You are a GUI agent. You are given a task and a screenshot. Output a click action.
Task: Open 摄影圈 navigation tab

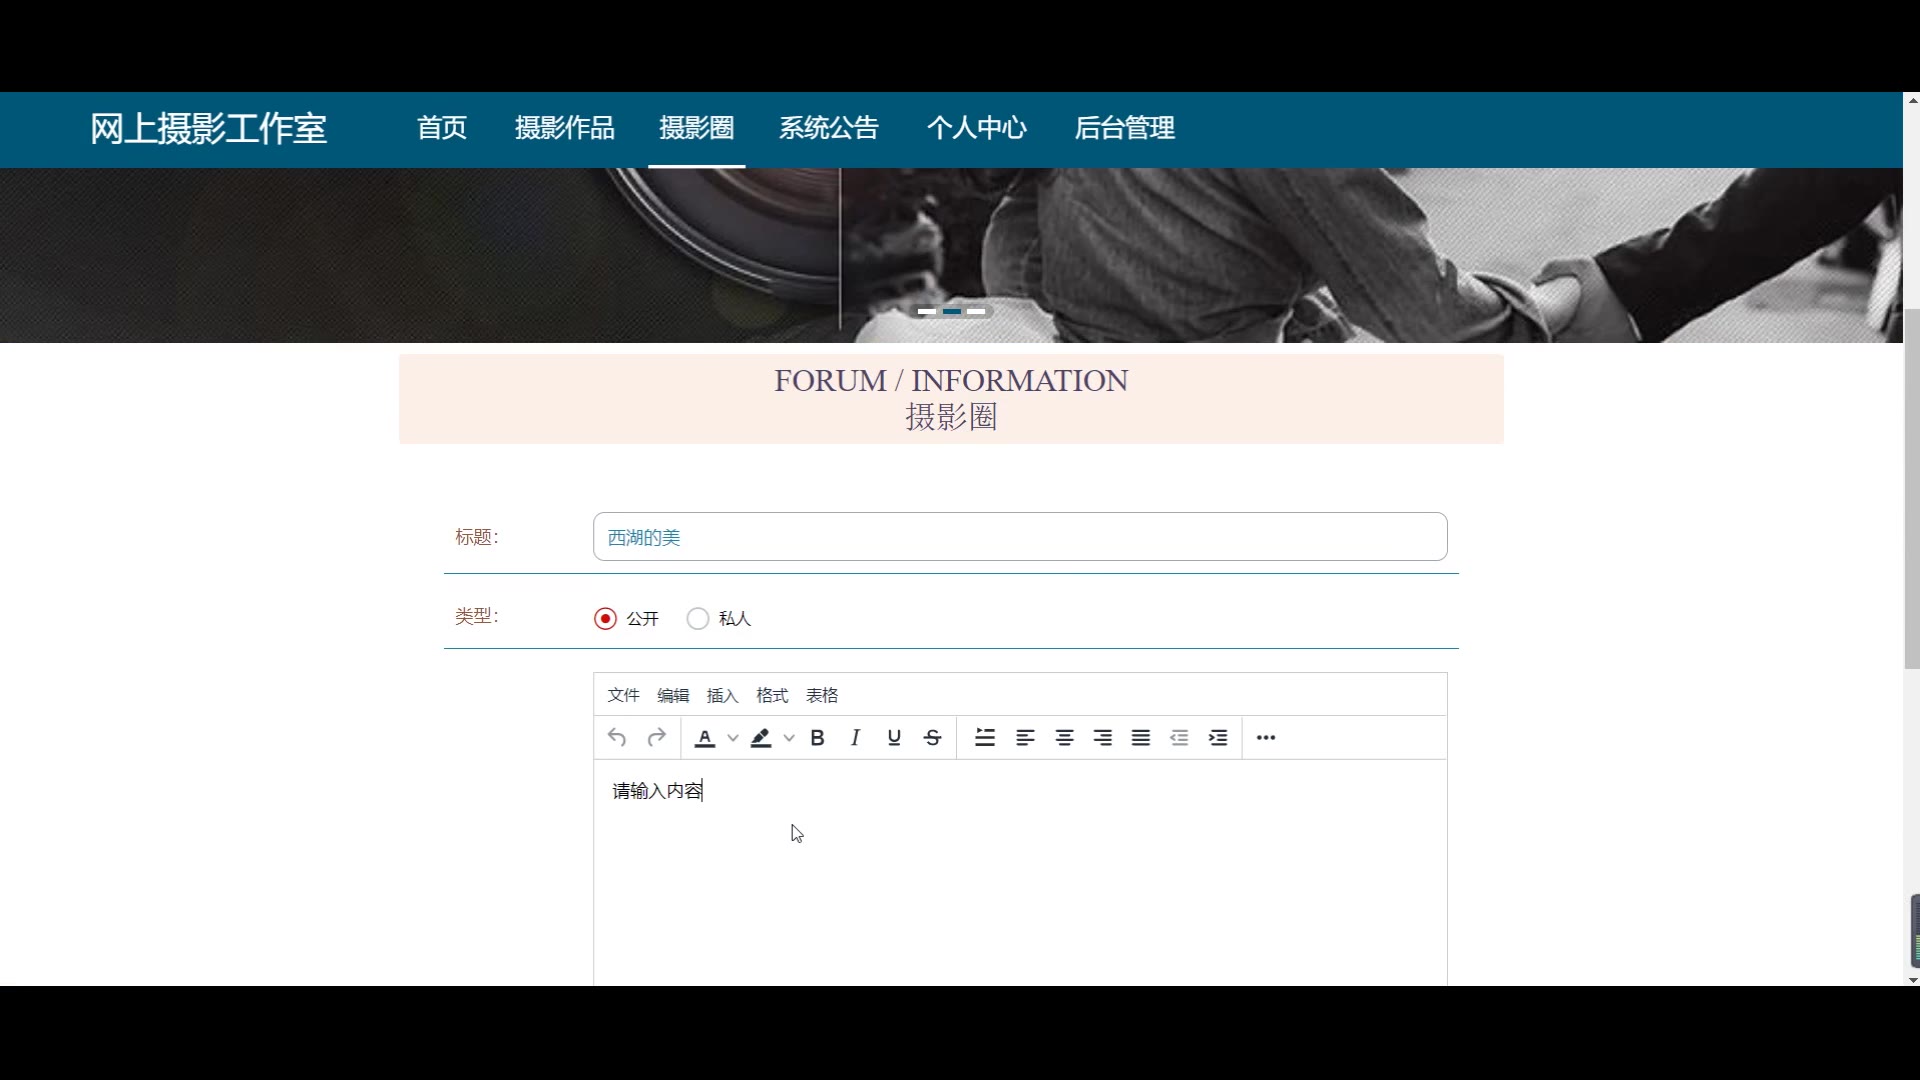coord(697,128)
